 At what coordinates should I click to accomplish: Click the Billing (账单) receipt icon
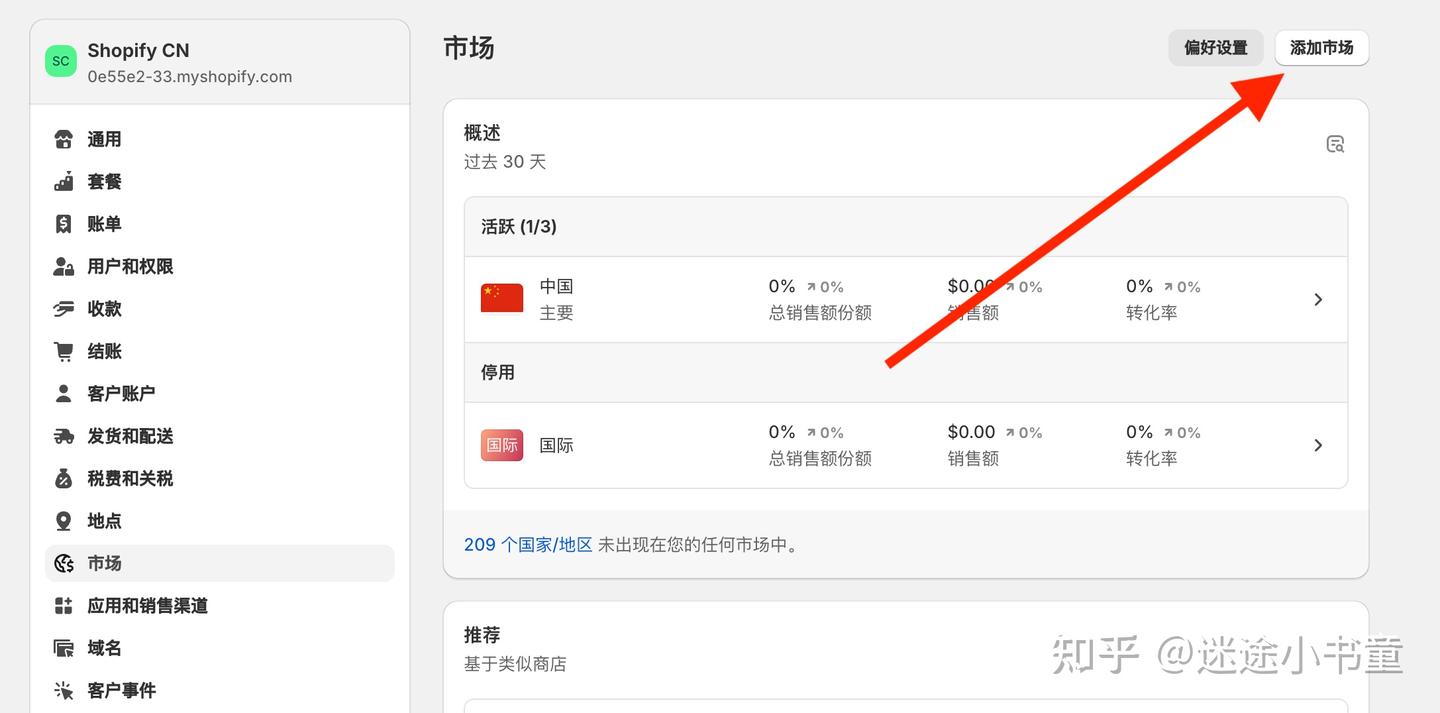coord(64,224)
